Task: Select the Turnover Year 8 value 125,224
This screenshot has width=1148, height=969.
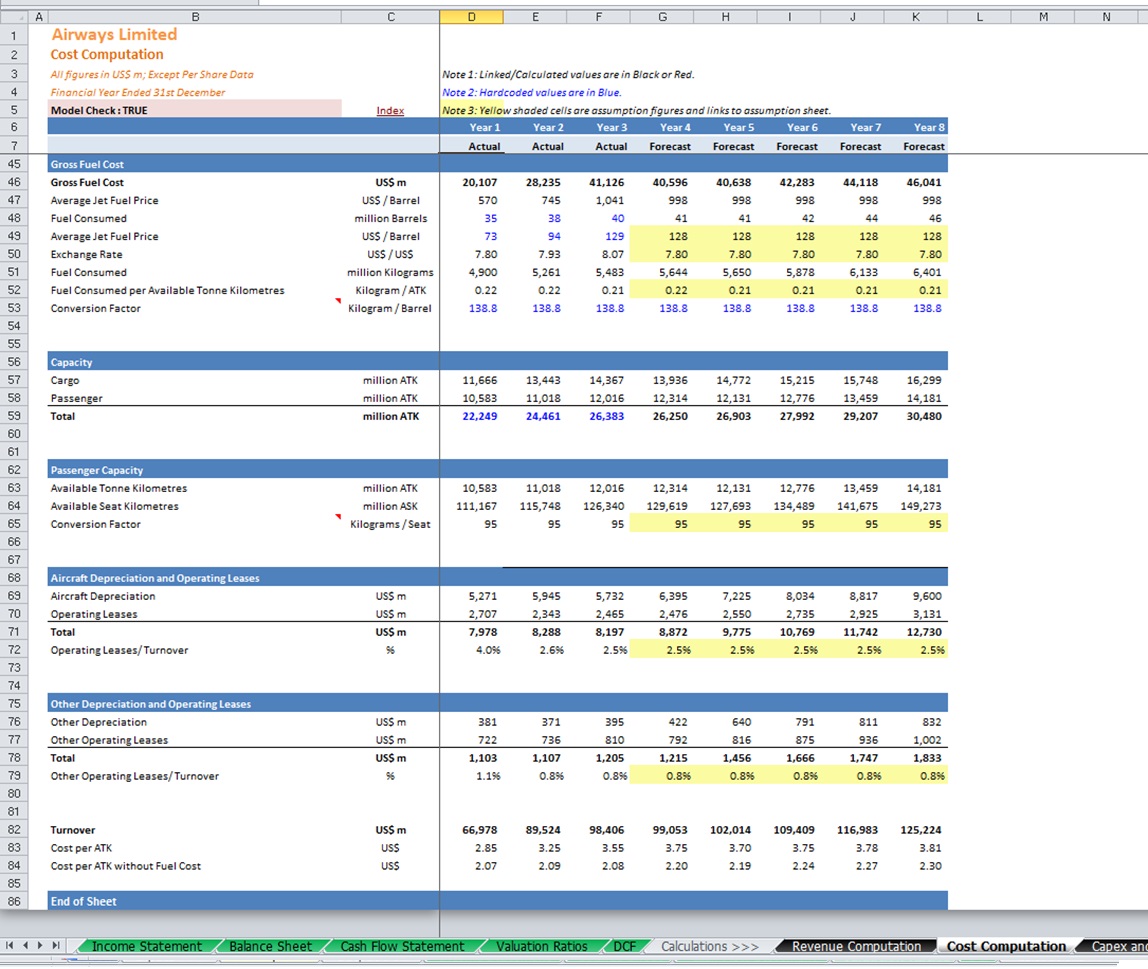Action: click(x=920, y=830)
